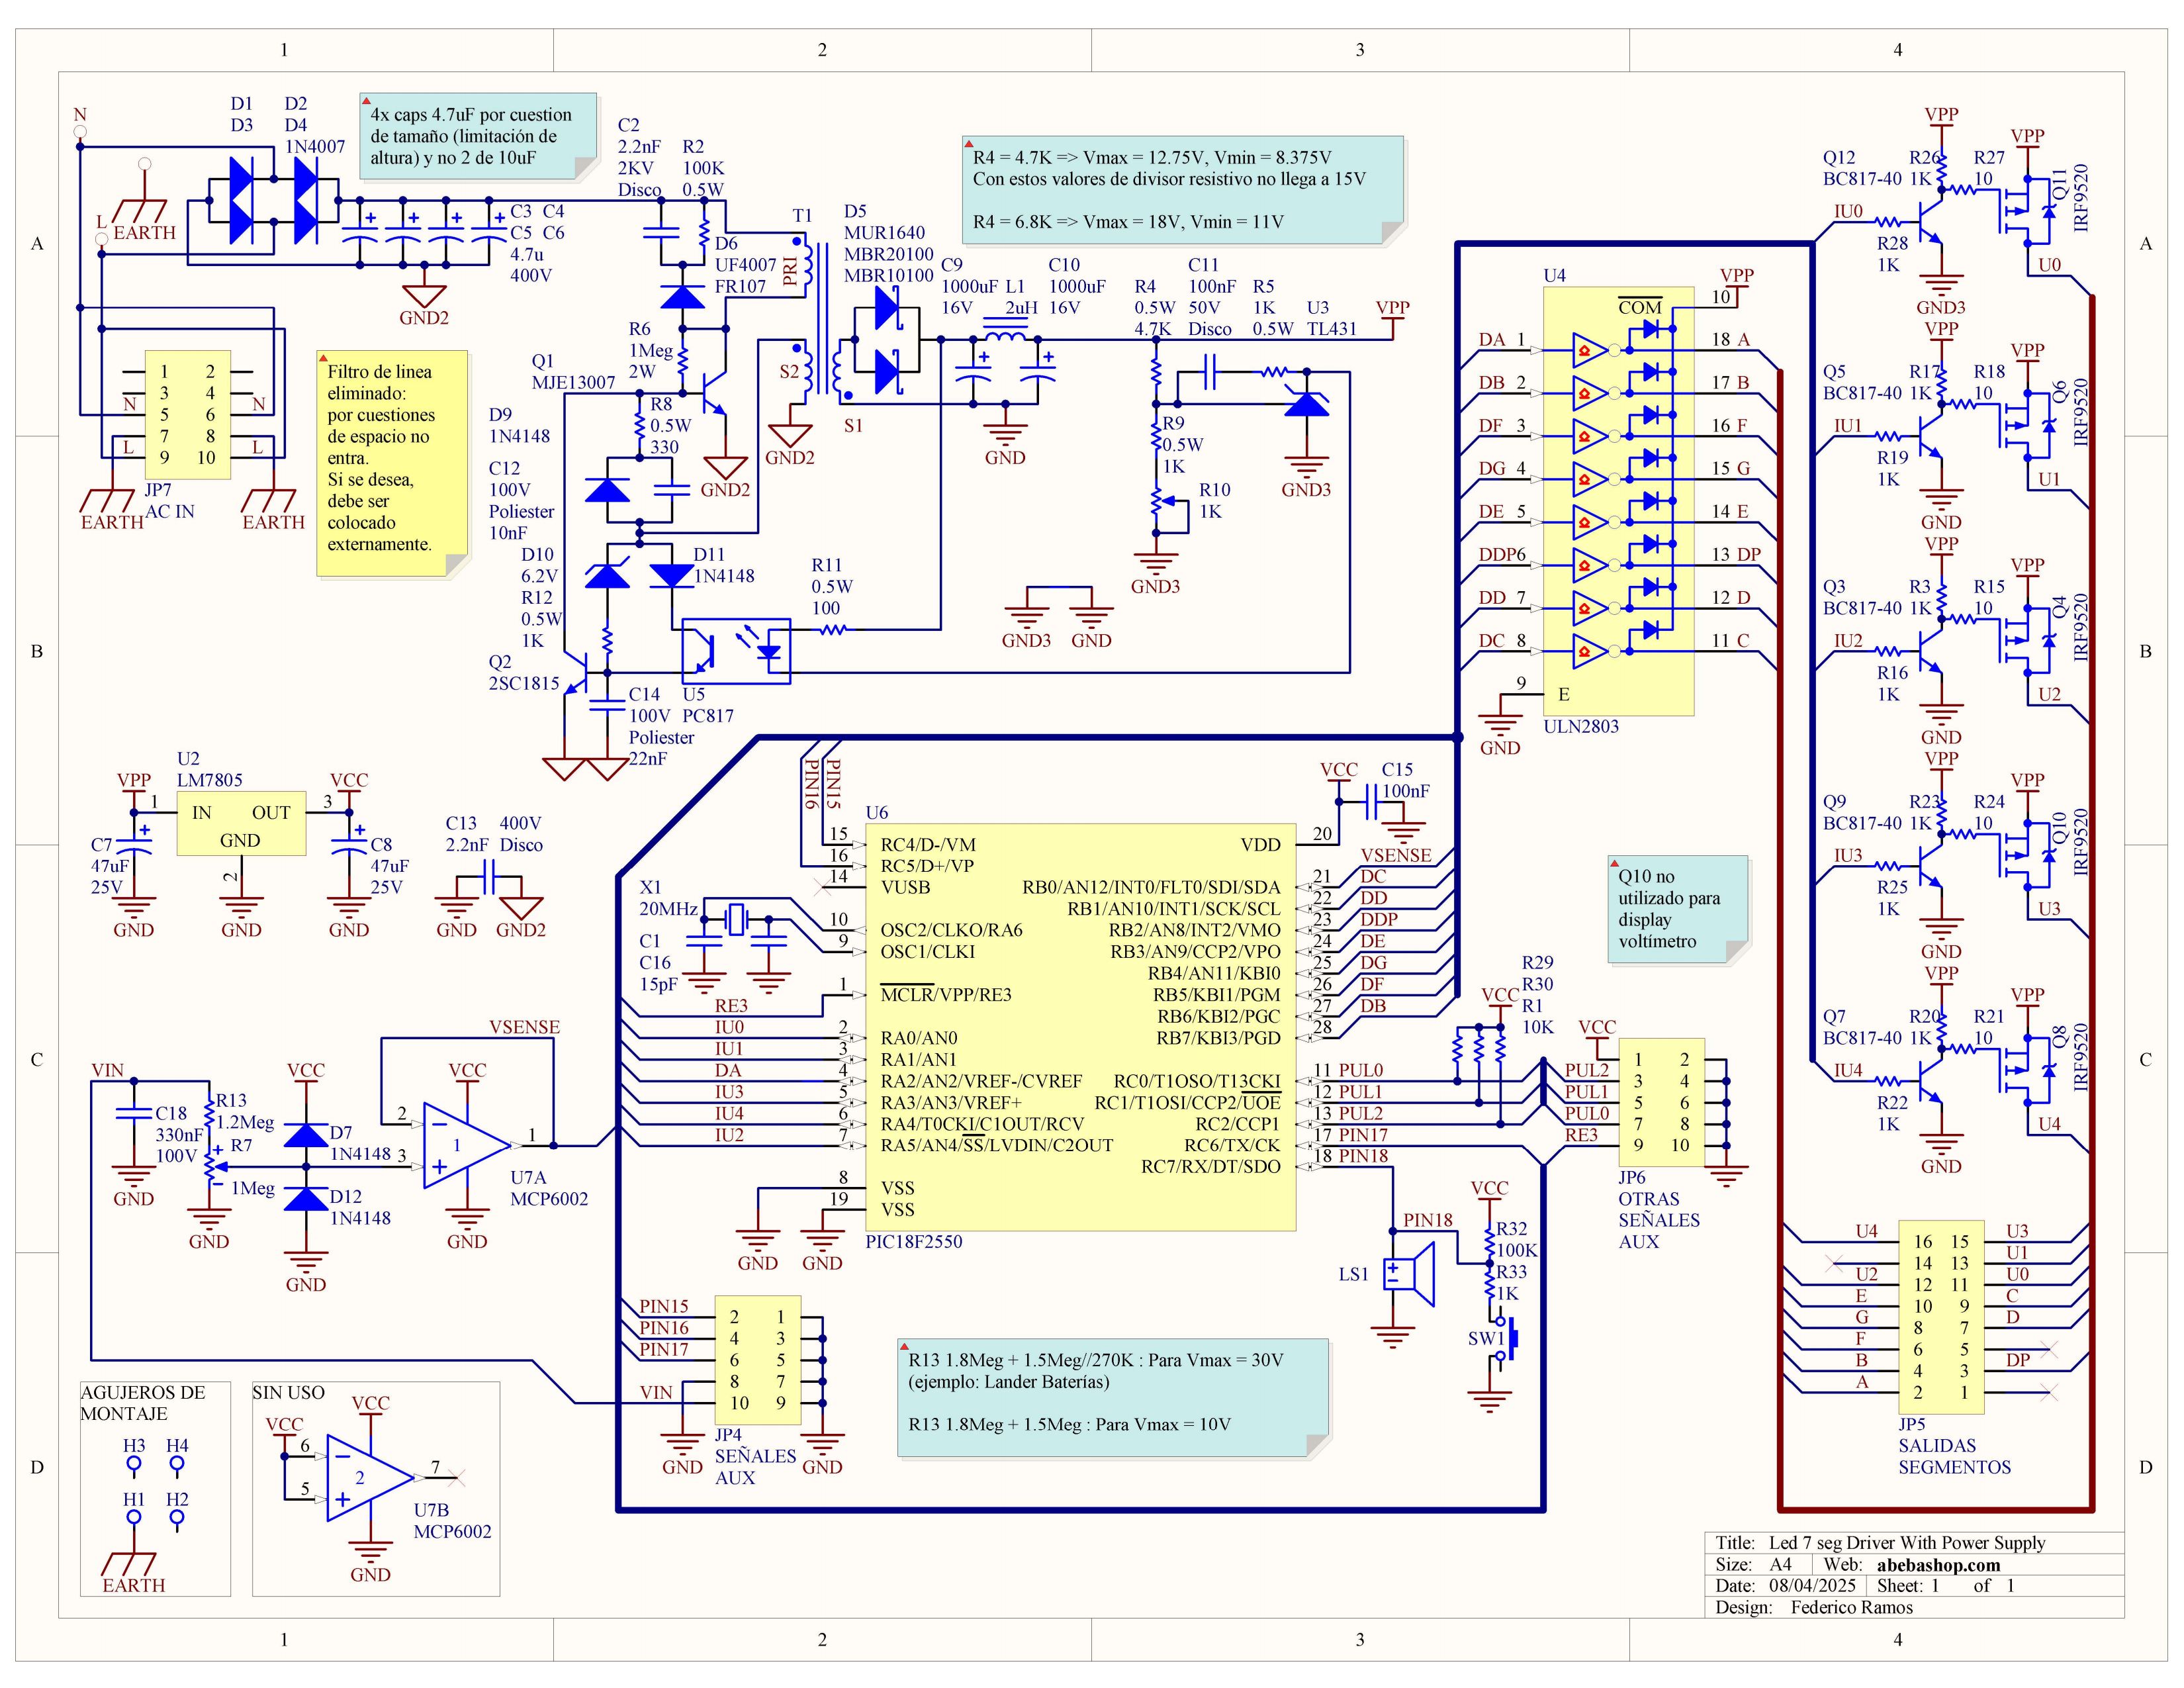
Task: Click the PC817 optocoupler U5 symbol
Action: click(x=736, y=651)
